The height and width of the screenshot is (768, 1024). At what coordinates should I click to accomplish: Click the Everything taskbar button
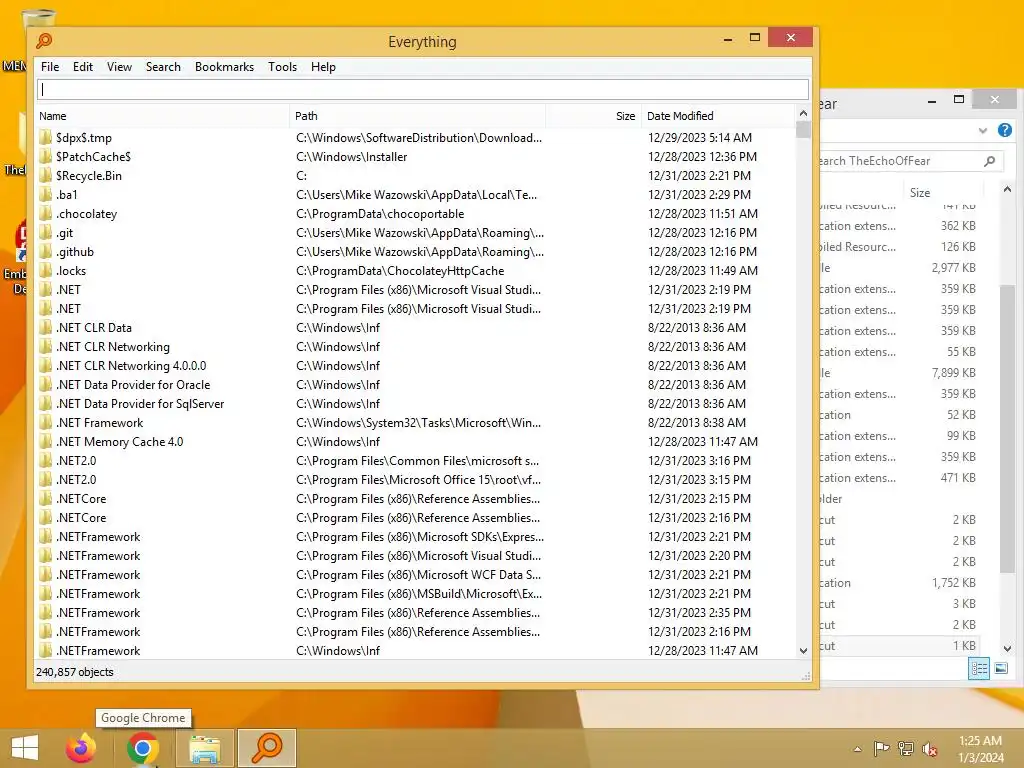coord(266,748)
